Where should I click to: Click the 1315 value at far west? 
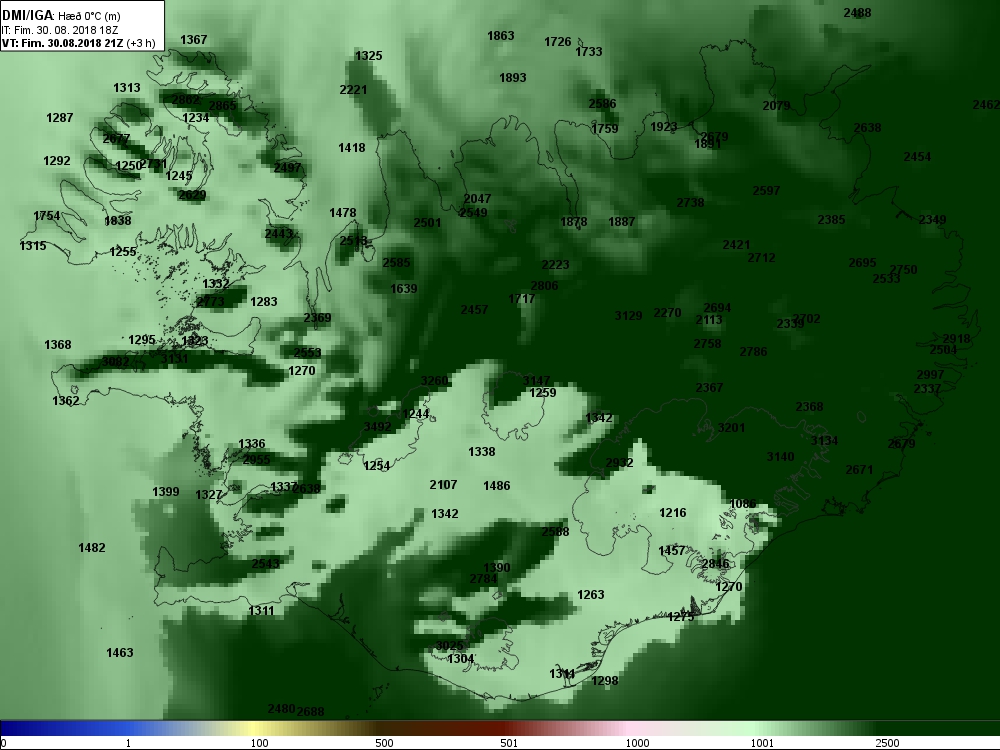pyautogui.click(x=33, y=246)
